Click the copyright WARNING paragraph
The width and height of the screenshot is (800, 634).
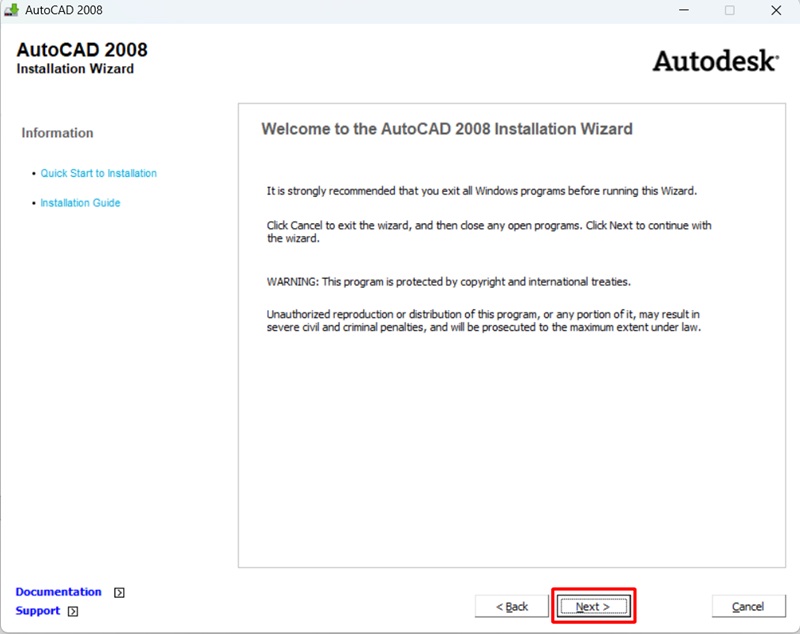[448, 282]
